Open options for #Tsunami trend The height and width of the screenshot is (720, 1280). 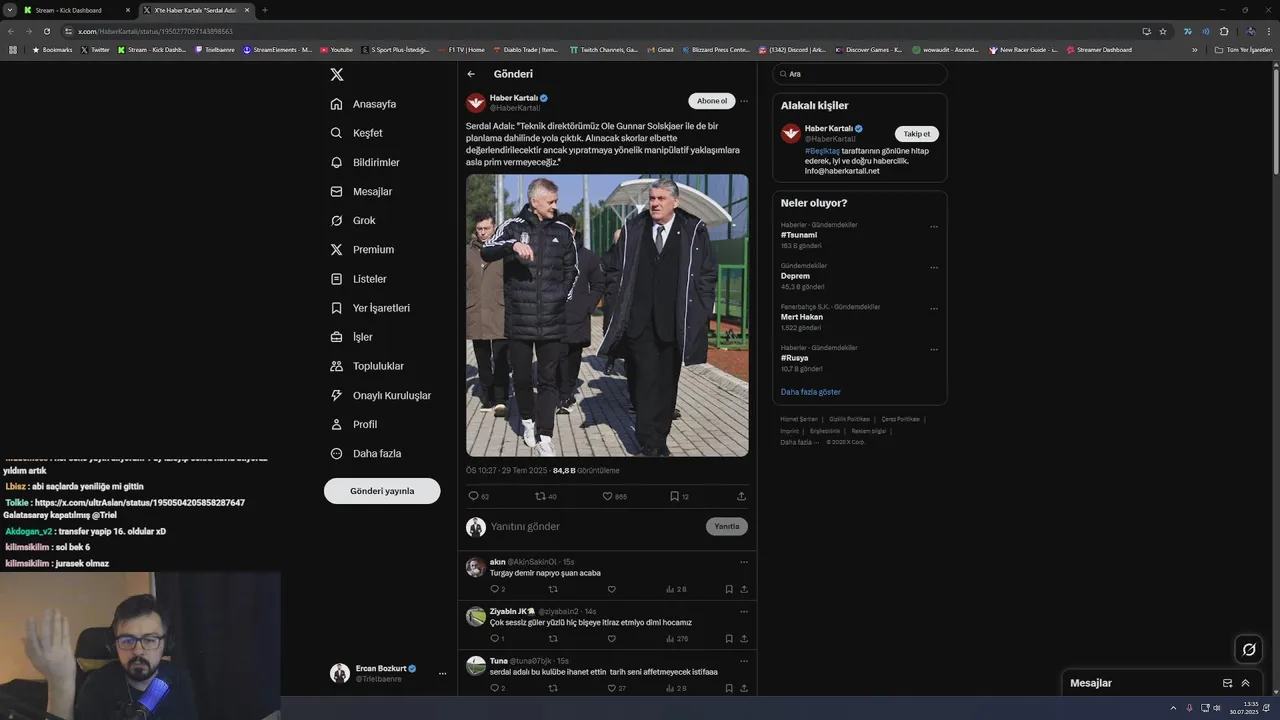(x=934, y=227)
